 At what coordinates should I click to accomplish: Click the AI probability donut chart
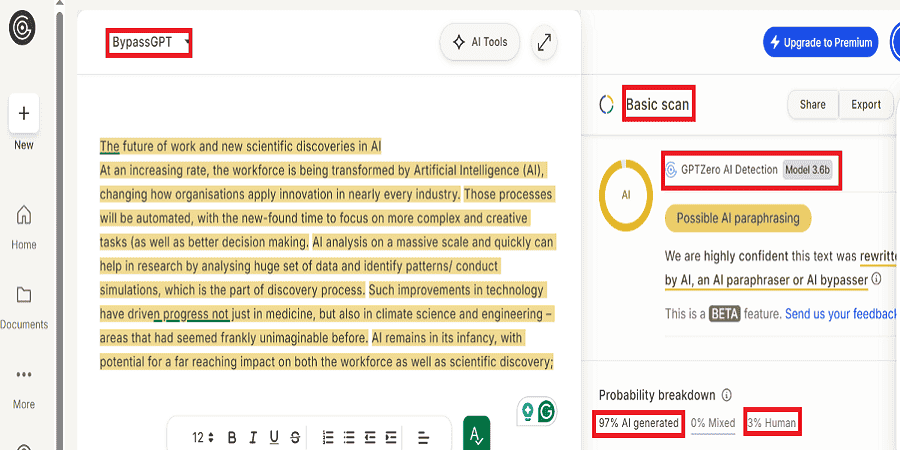tap(626, 195)
